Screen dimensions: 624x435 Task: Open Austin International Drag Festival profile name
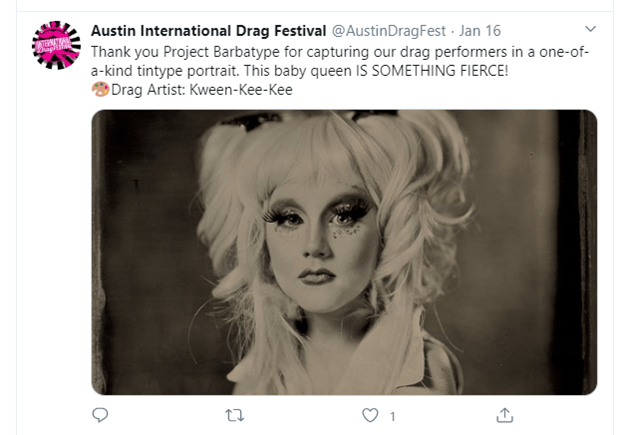pyautogui.click(x=209, y=31)
